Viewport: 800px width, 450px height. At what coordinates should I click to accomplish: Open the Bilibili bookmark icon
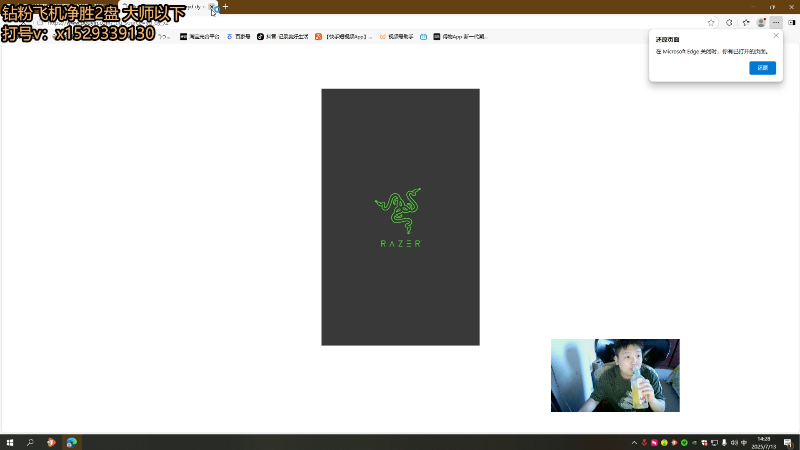[423, 37]
